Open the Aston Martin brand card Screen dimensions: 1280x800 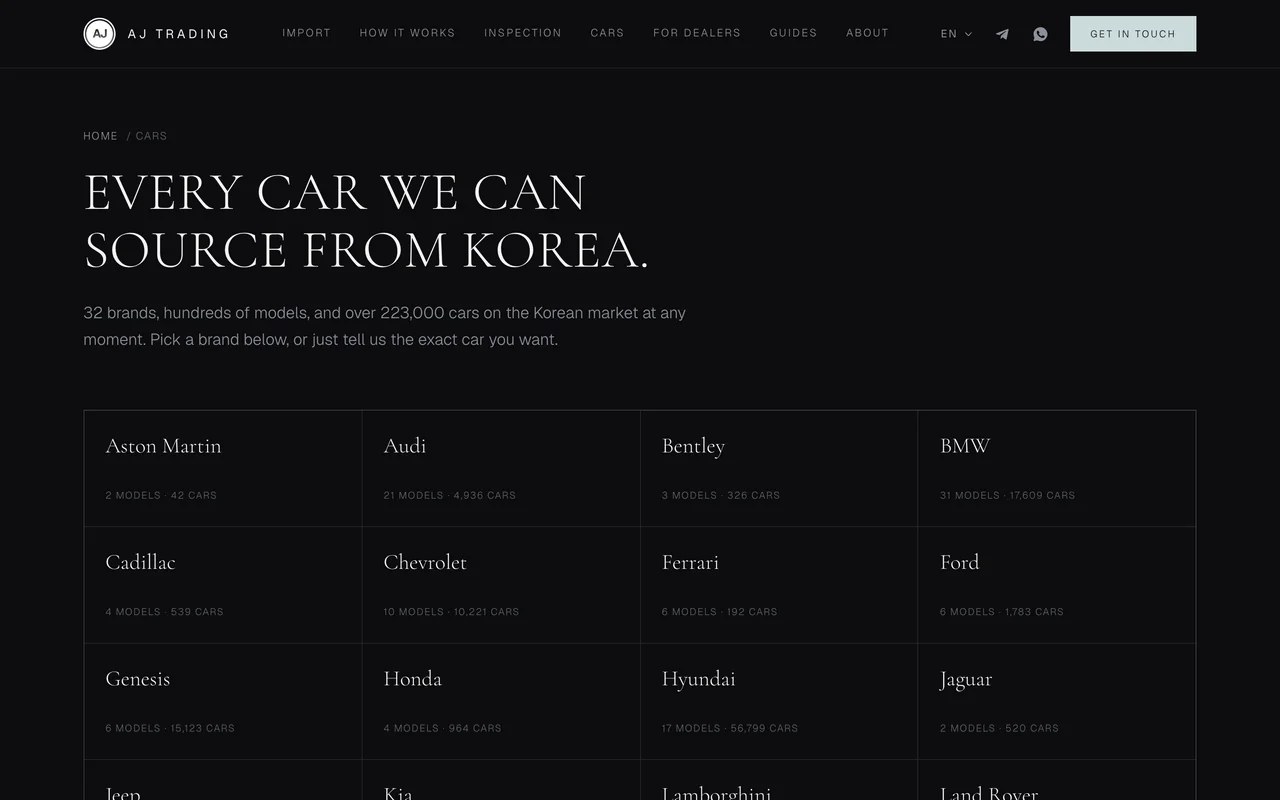(223, 469)
